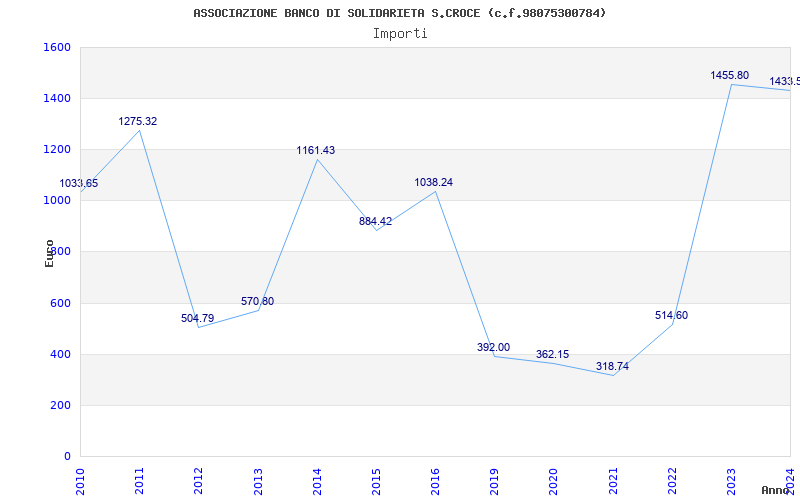Click the 2011 x-axis year label

coord(139,481)
